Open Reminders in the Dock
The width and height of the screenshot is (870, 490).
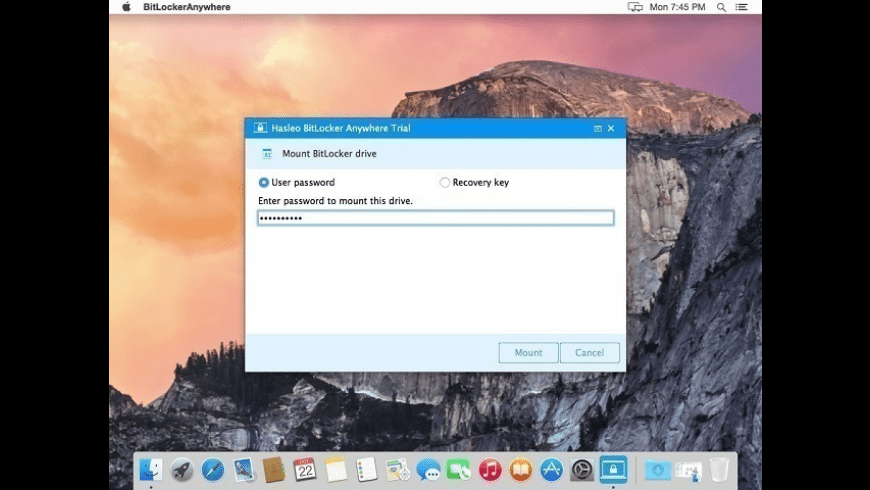pyautogui.click(x=367, y=470)
